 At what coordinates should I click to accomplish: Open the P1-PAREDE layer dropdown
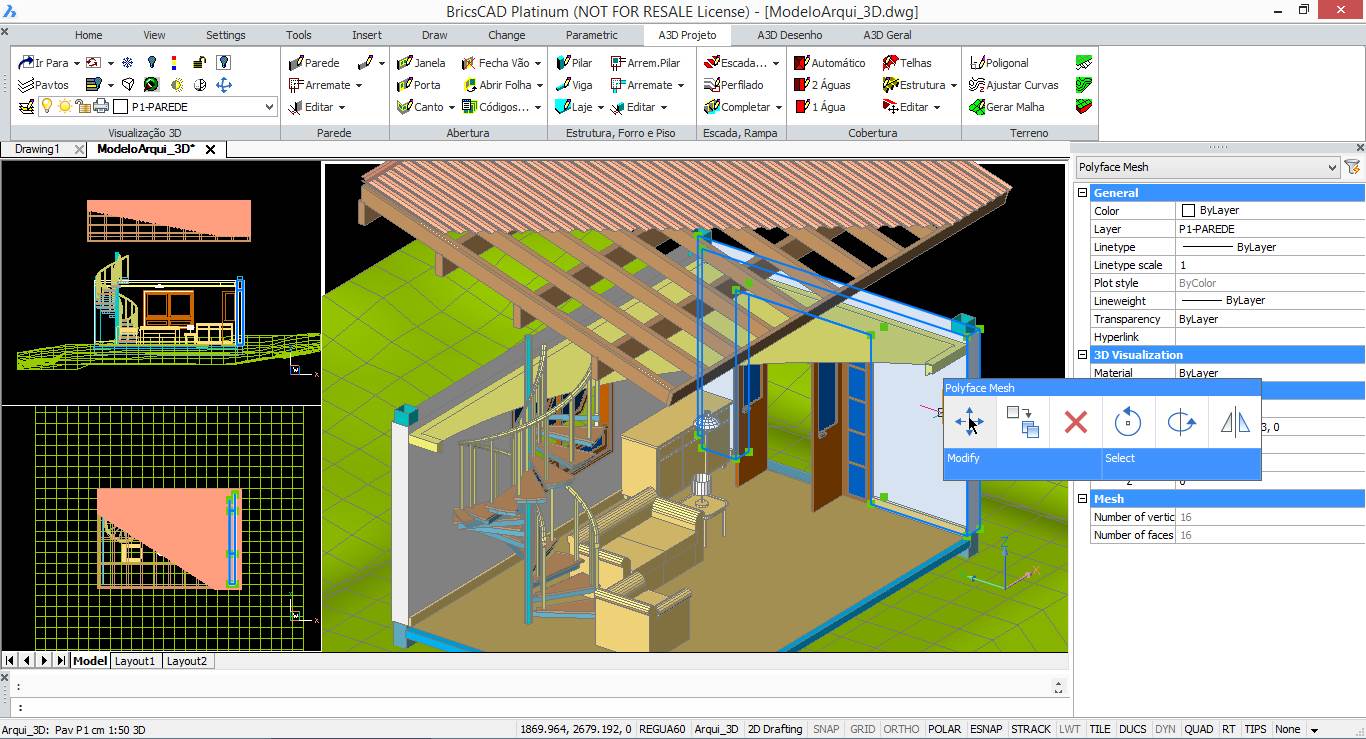pyautogui.click(x=269, y=107)
